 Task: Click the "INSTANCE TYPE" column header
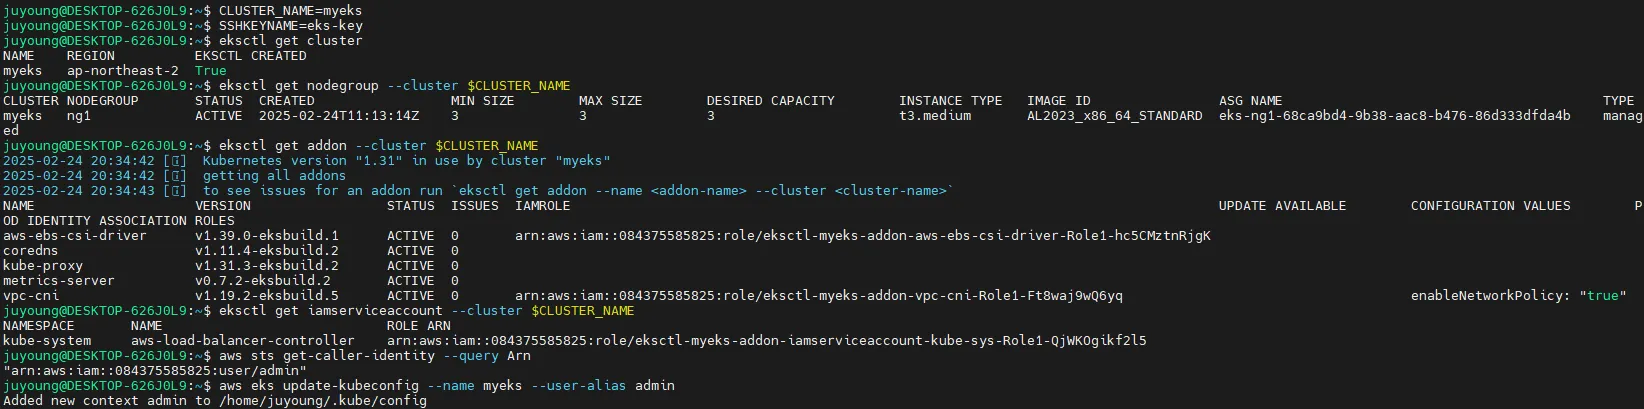(x=951, y=101)
